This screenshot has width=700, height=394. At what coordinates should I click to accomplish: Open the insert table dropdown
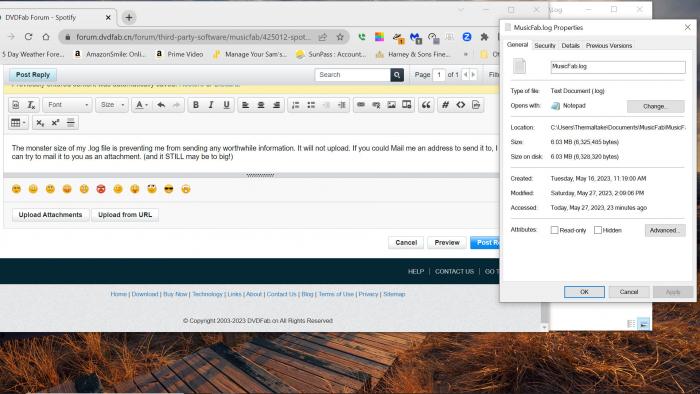pyautogui.click(x=18, y=123)
